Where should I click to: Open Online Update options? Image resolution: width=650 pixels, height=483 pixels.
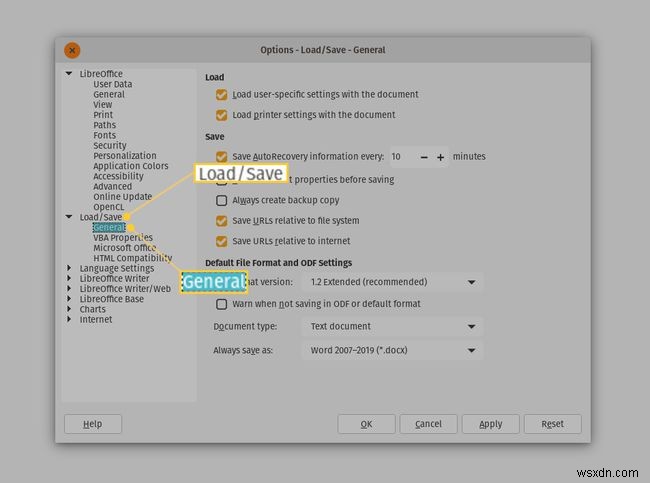[122, 197]
